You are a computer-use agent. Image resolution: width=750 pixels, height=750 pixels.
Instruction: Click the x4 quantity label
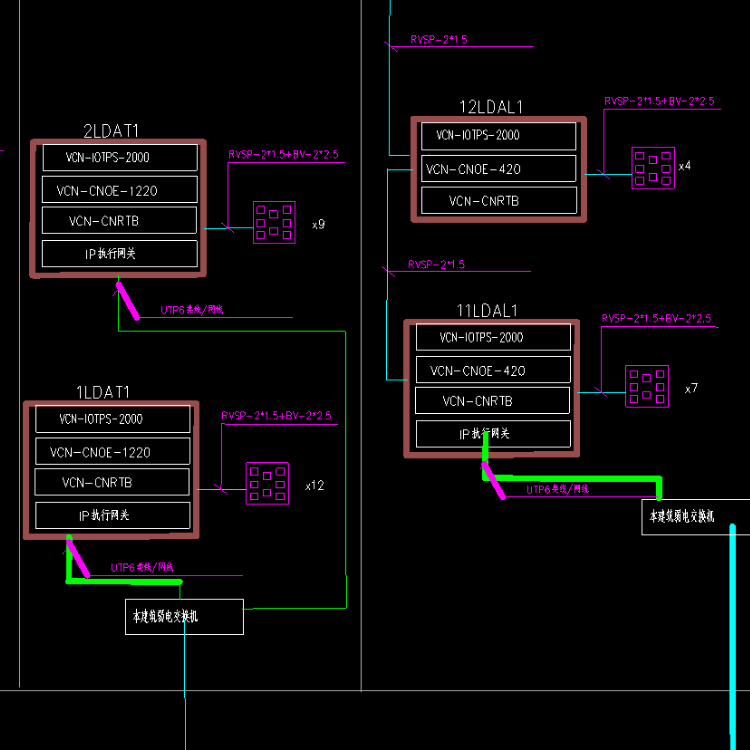point(685,166)
